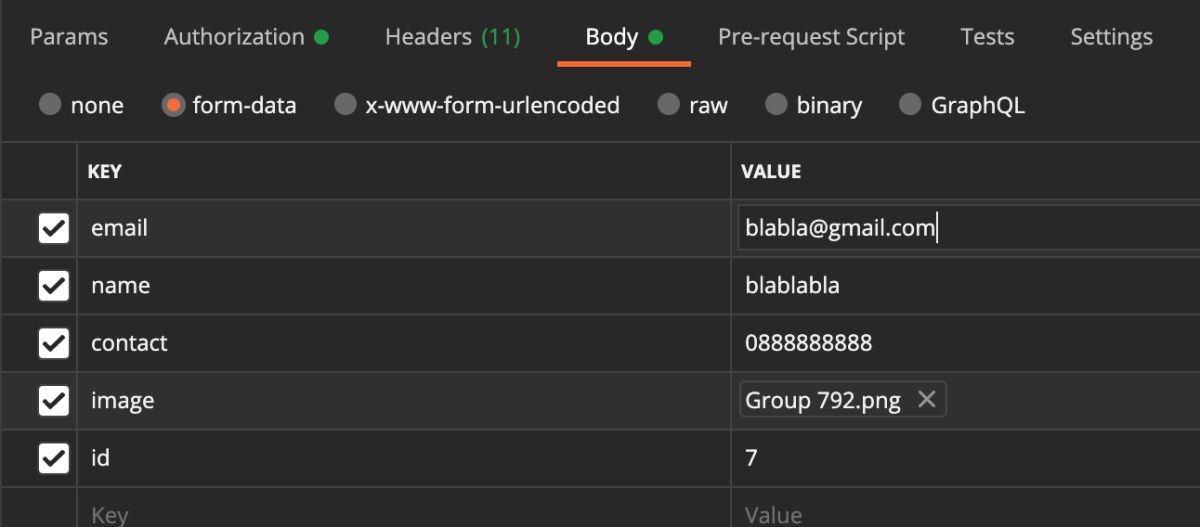Switch to the Tests tab
Viewport: 1200px width, 527px height.
click(987, 37)
